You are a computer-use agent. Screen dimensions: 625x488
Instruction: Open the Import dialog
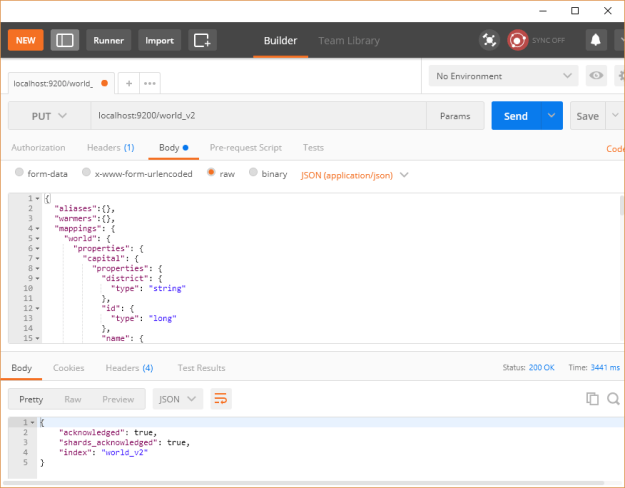[159, 40]
